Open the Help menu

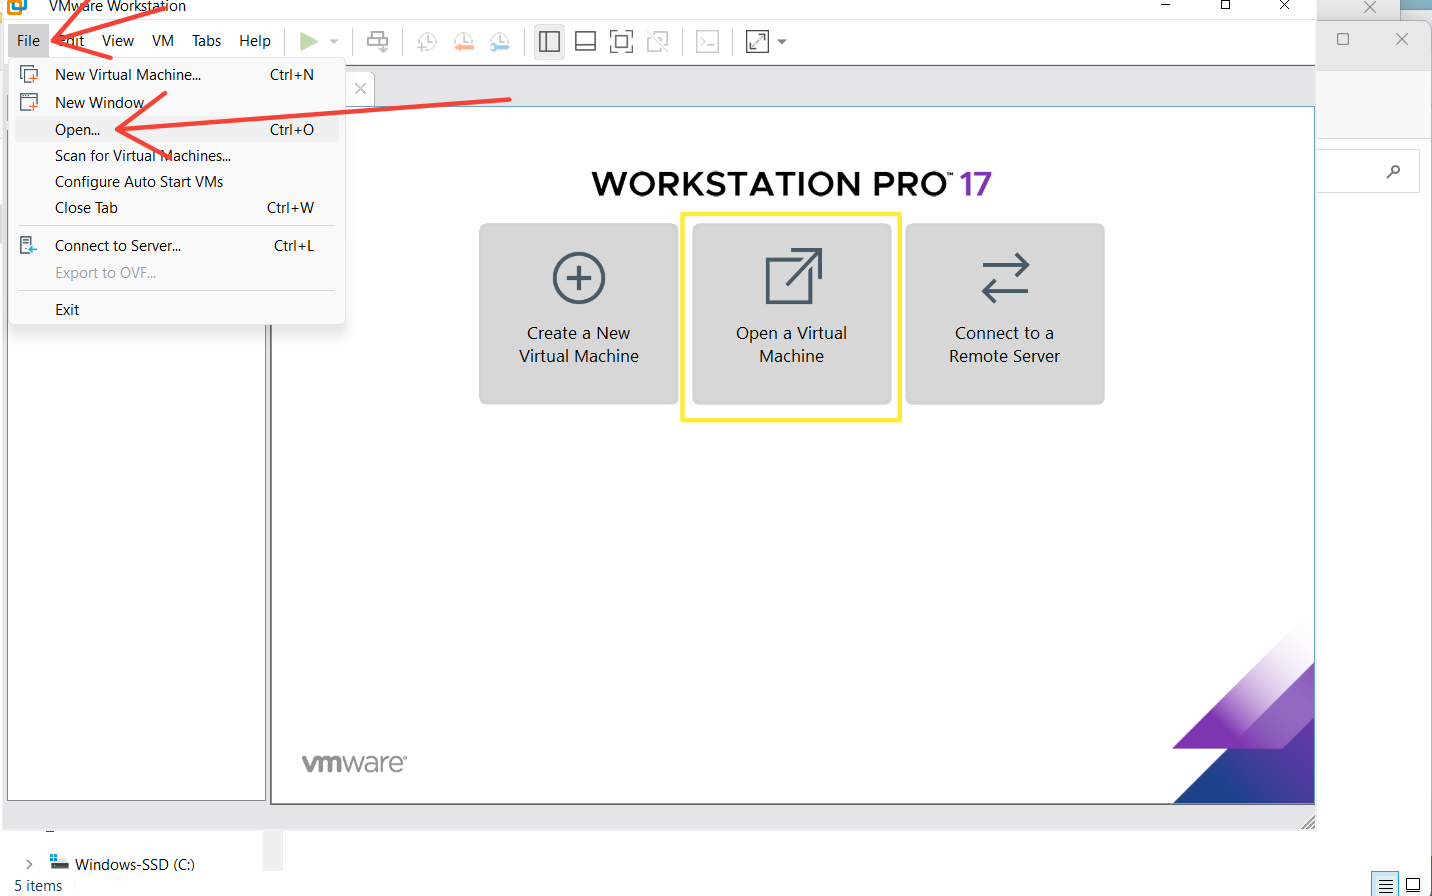click(255, 41)
